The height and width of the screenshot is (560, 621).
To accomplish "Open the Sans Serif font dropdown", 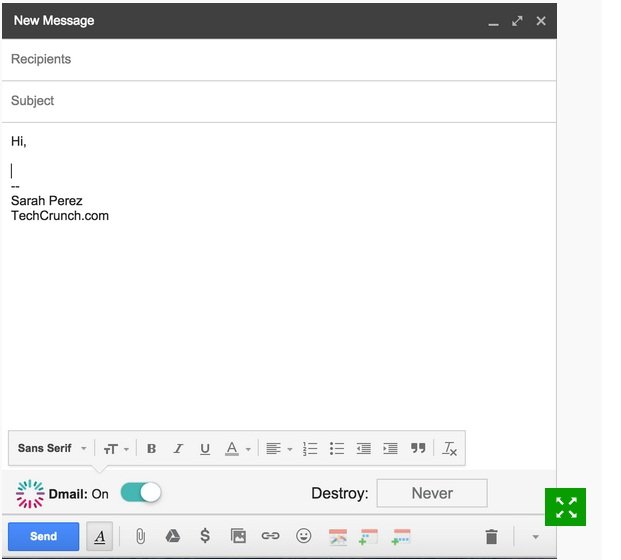I will (52, 448).
